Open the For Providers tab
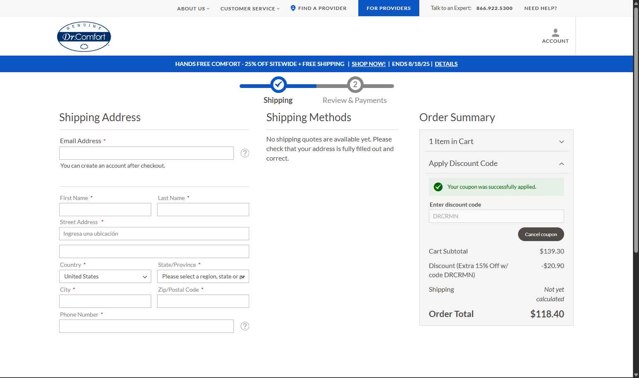 388,8
